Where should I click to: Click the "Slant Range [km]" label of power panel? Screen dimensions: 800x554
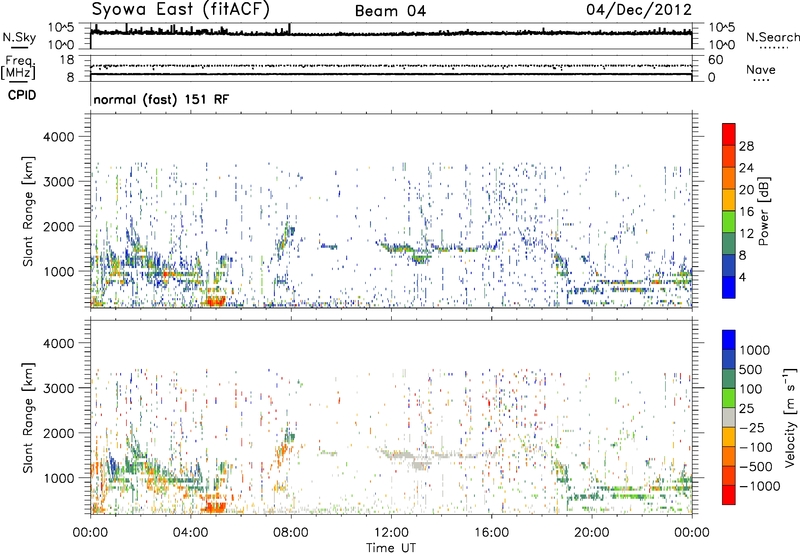point(28,211)
